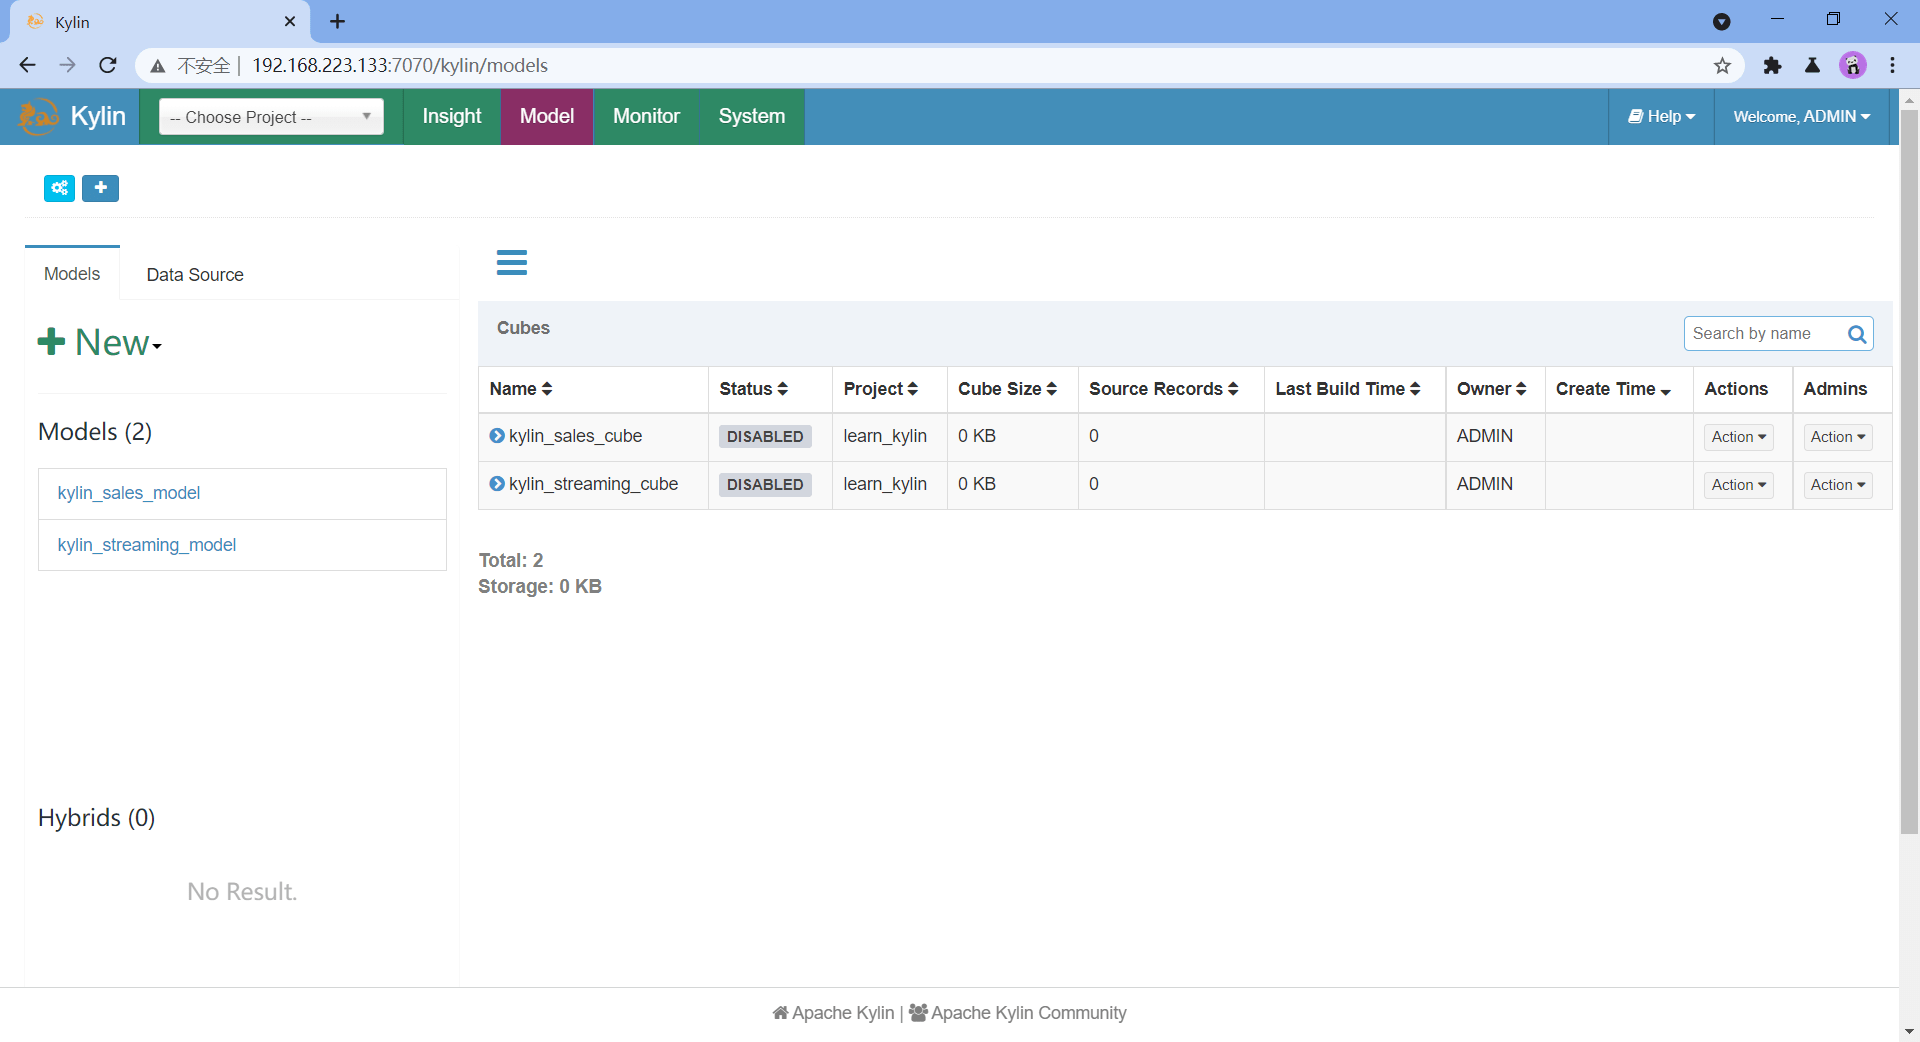Viewport: 1920px width, 1042px height.
Task: Click the blue plus add project button
Action: point(100,188)
